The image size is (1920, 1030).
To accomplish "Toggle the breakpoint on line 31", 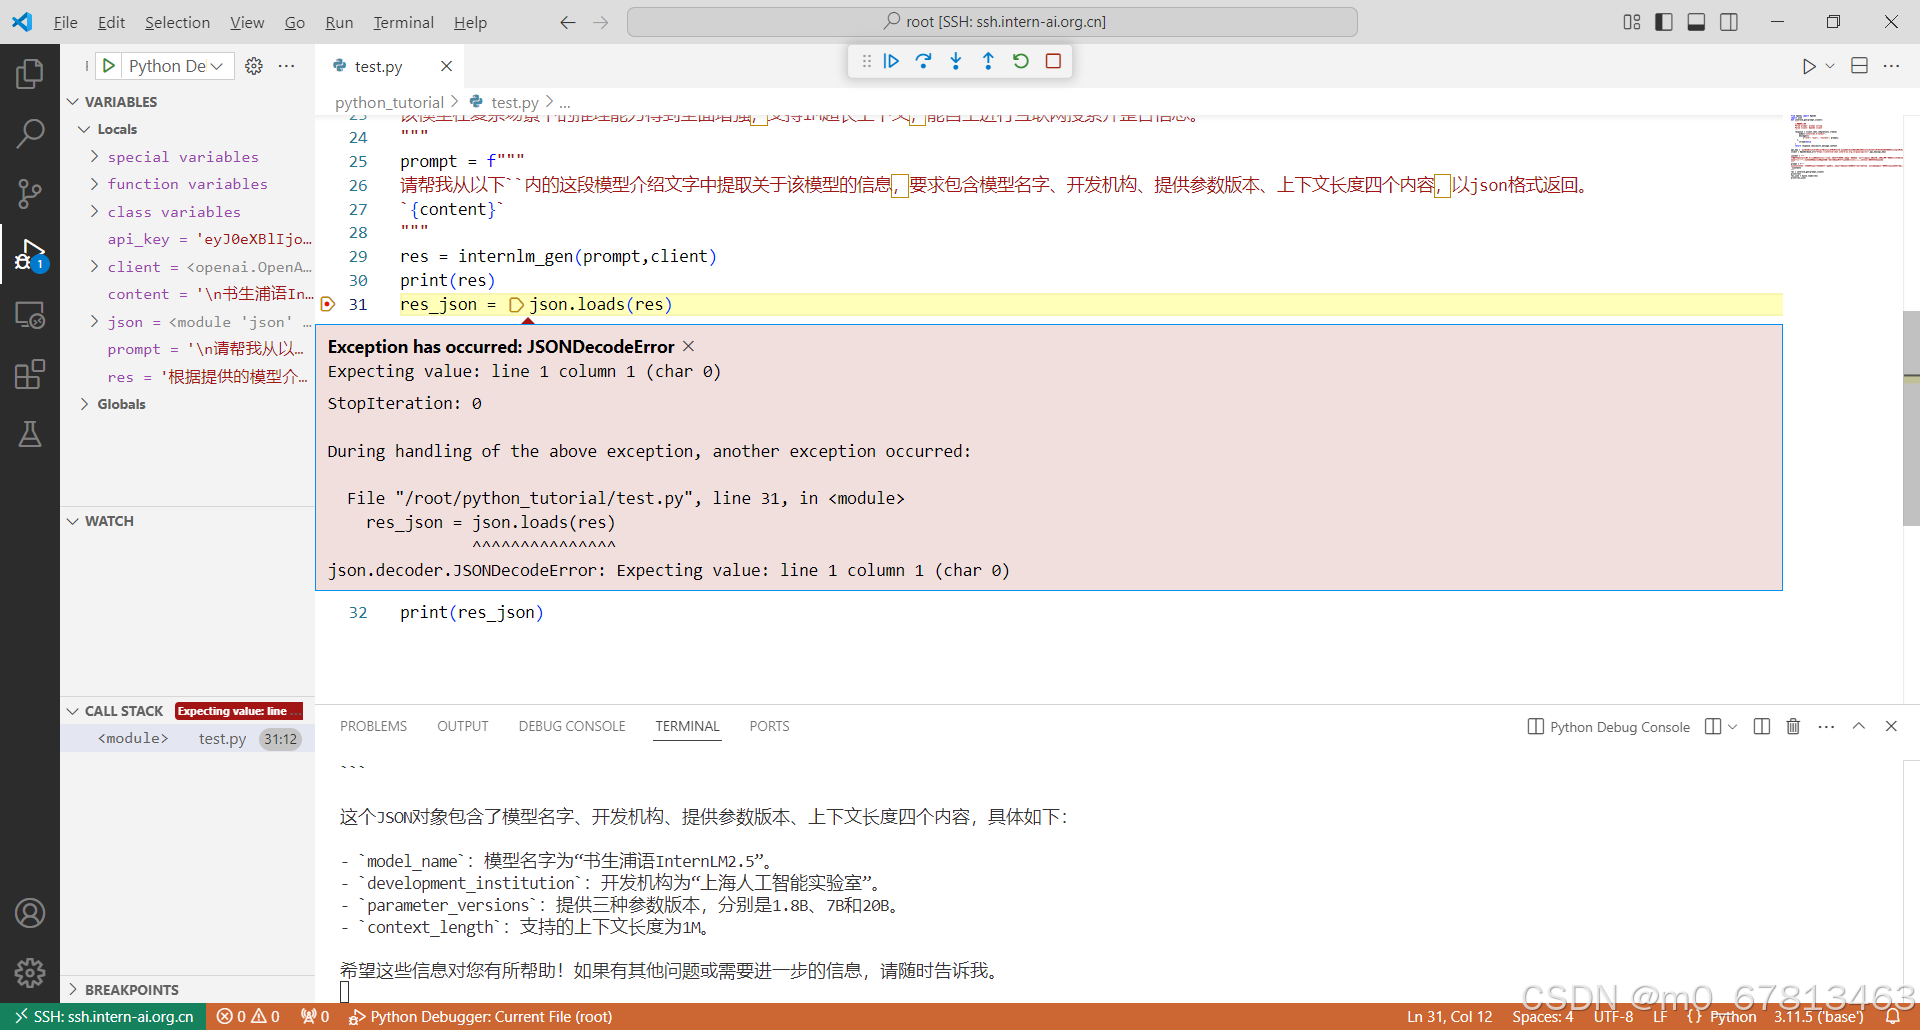I will tap(327, 305).
